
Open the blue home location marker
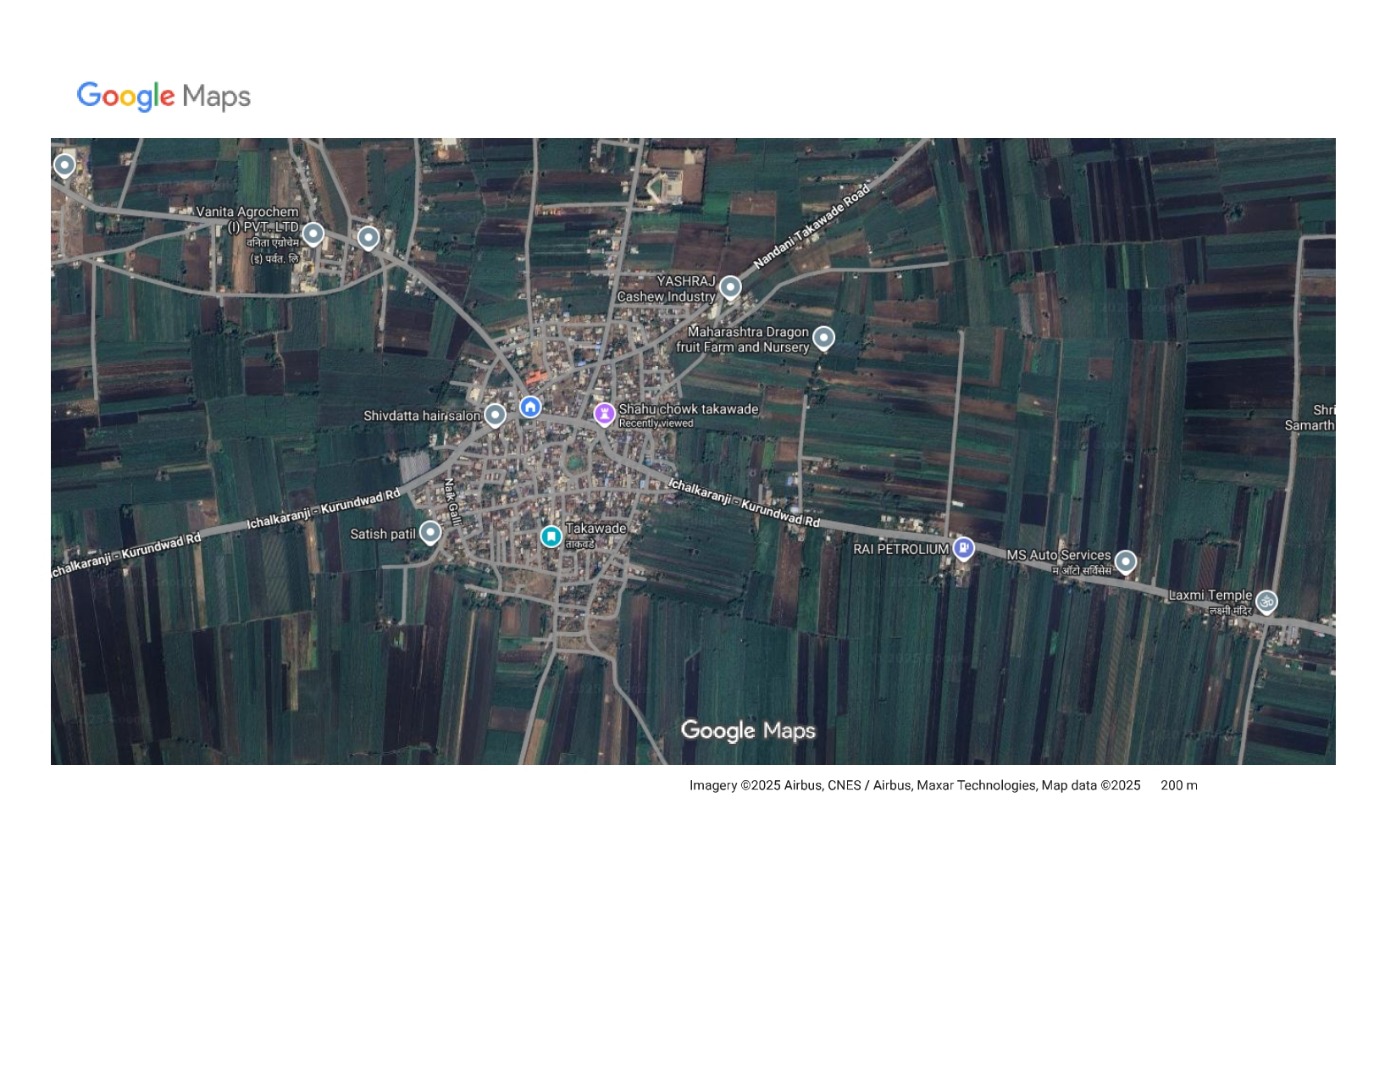(x=530, y=406)
